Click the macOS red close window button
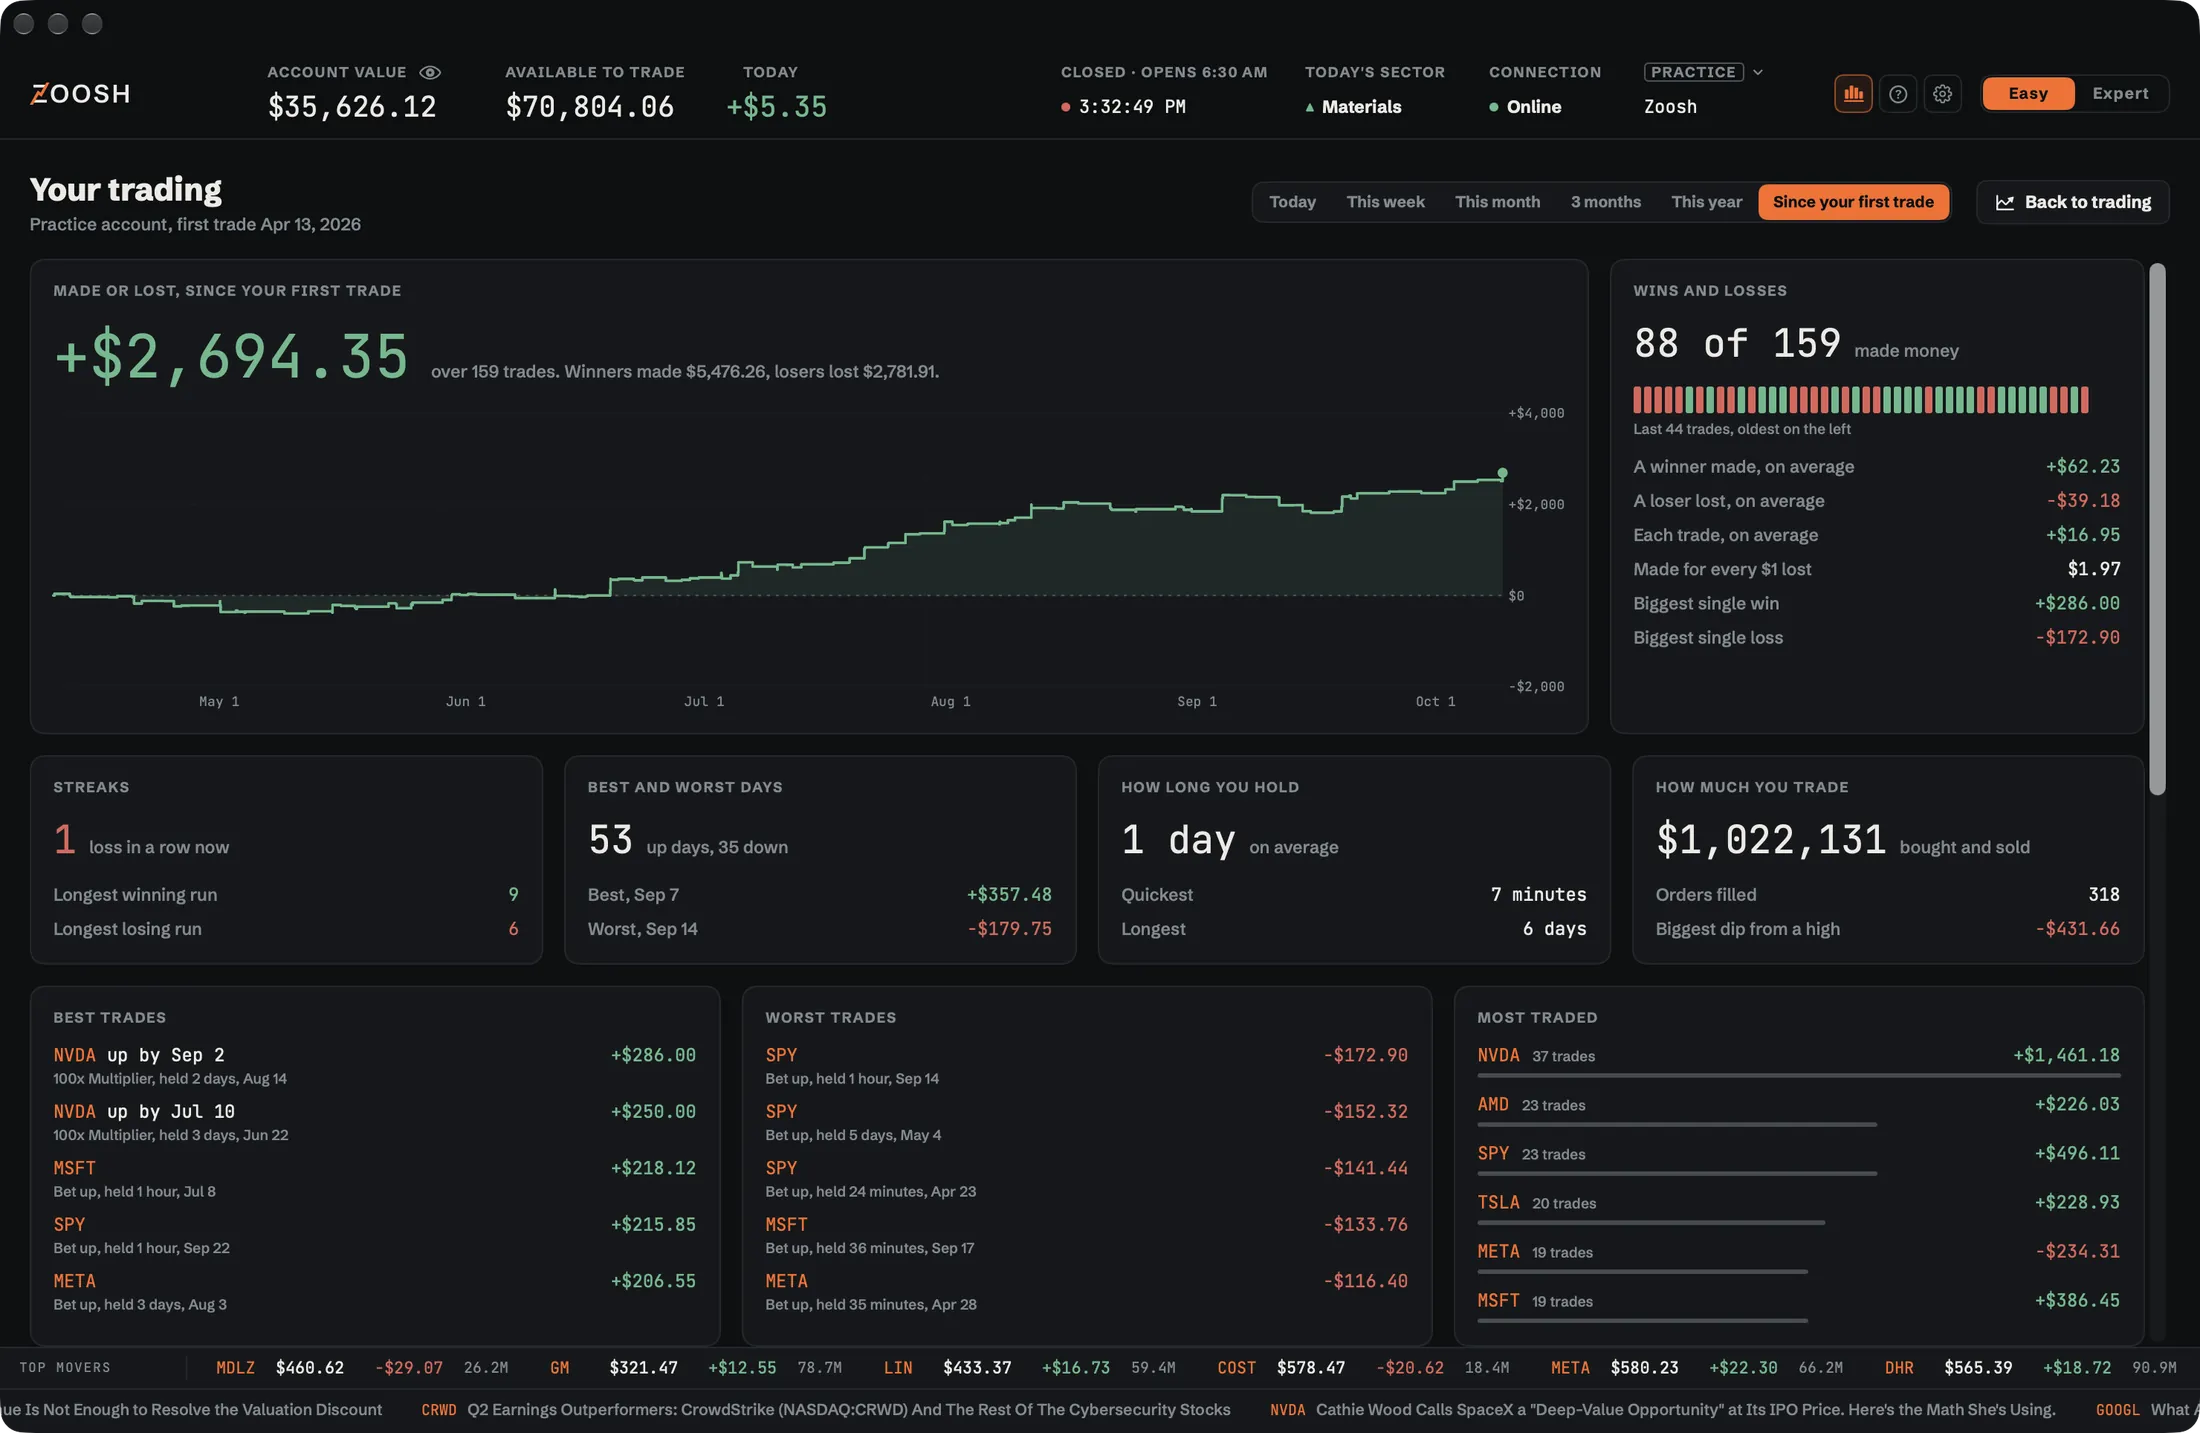 [24, 23]
